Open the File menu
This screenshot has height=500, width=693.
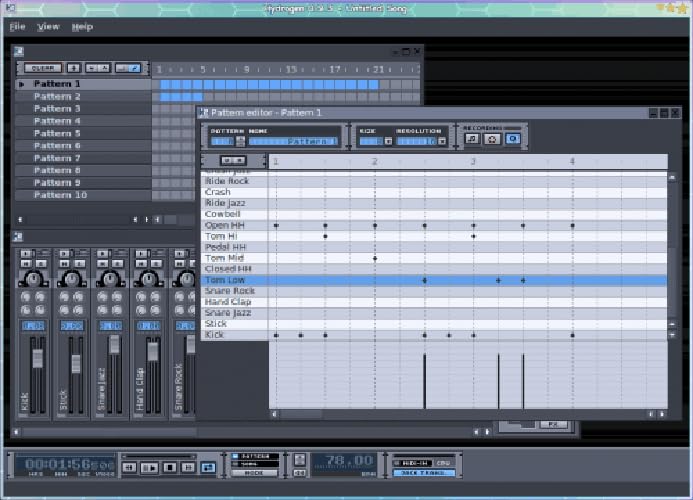(17, 26)
